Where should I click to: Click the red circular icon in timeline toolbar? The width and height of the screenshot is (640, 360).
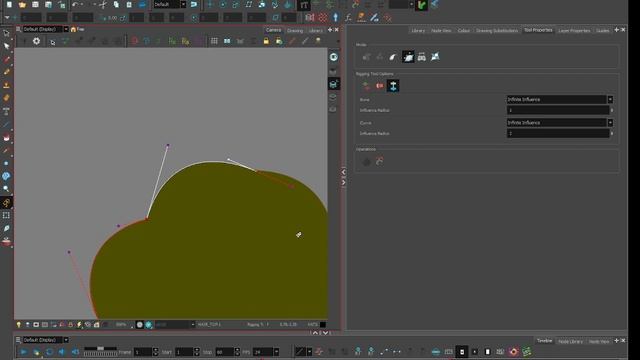[513, 351]
